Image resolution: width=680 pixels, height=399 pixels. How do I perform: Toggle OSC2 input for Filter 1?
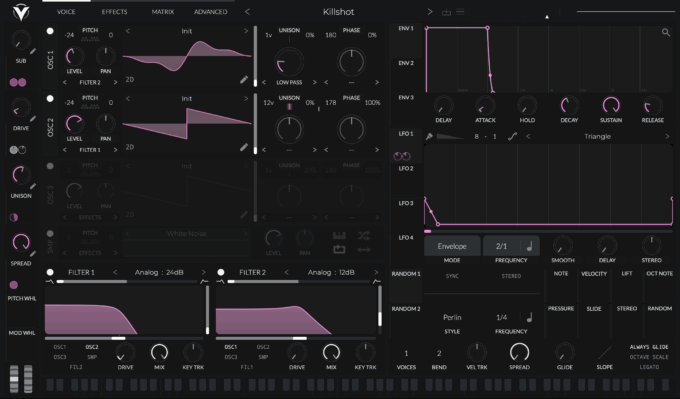pyautogui.click(x=92, y=347)
